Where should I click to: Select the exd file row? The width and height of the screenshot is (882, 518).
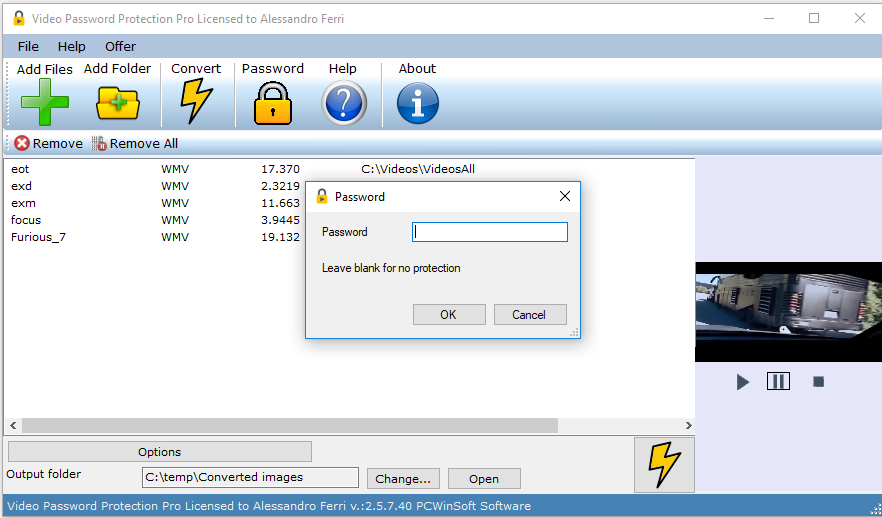coord(156,186)
